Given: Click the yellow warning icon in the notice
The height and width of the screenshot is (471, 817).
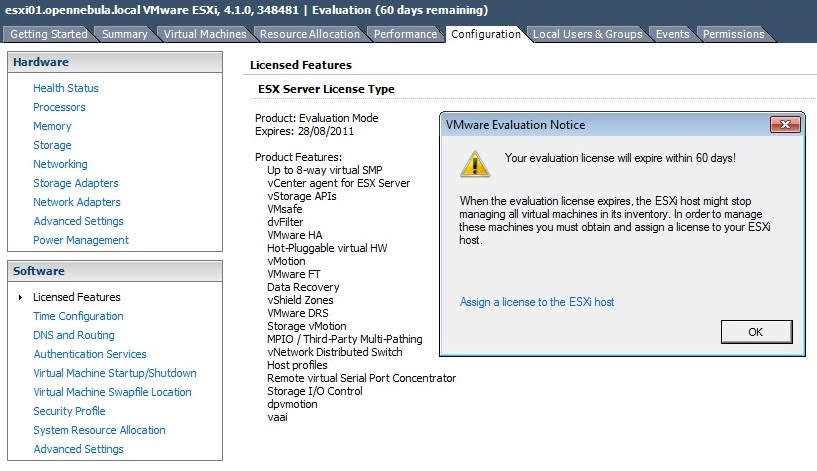Looking at the screenshot, I should click(x=475, y=164).
